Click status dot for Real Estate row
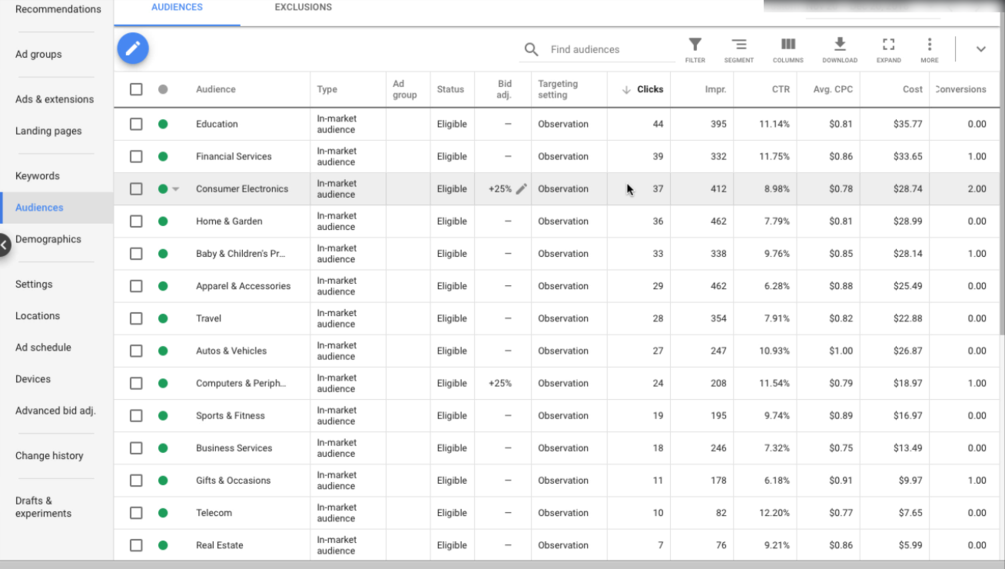The height and width of the screenshot is (569, 1005). coord(163,545)
